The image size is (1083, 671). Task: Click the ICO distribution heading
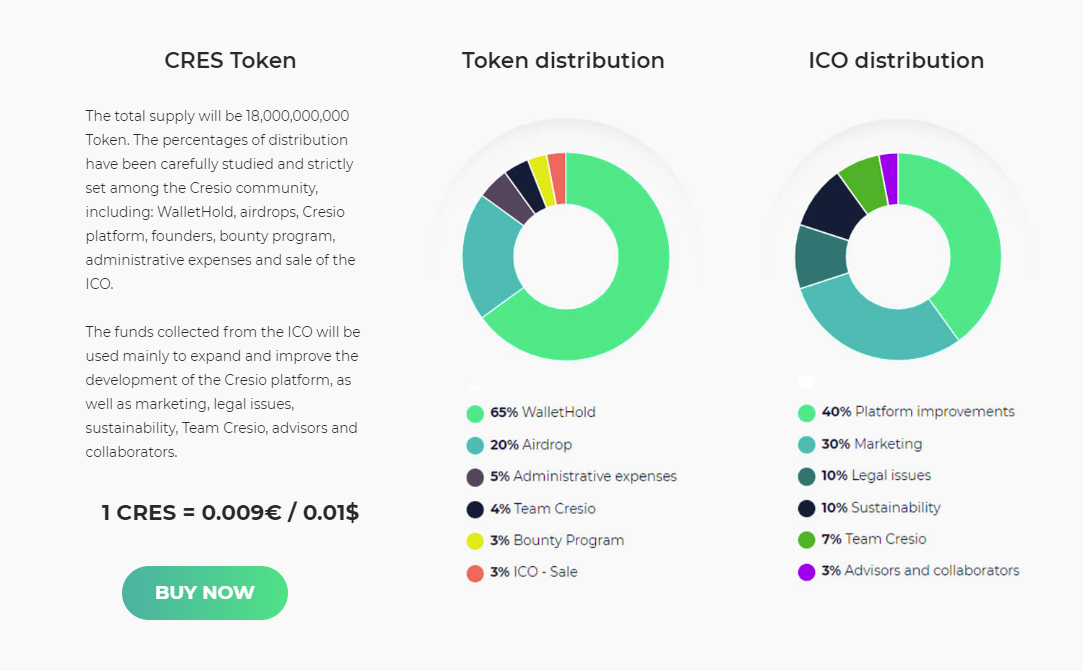coord(896,61)
